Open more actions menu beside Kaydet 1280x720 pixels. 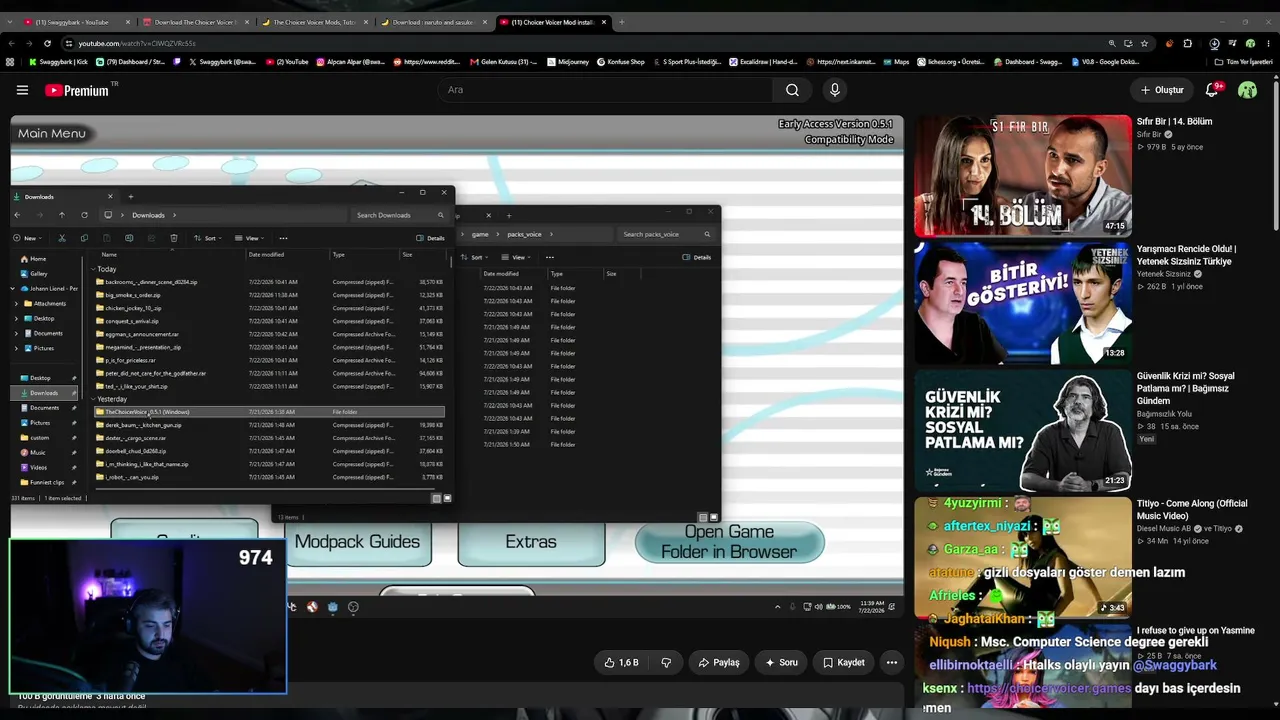[x=892, y=662]
